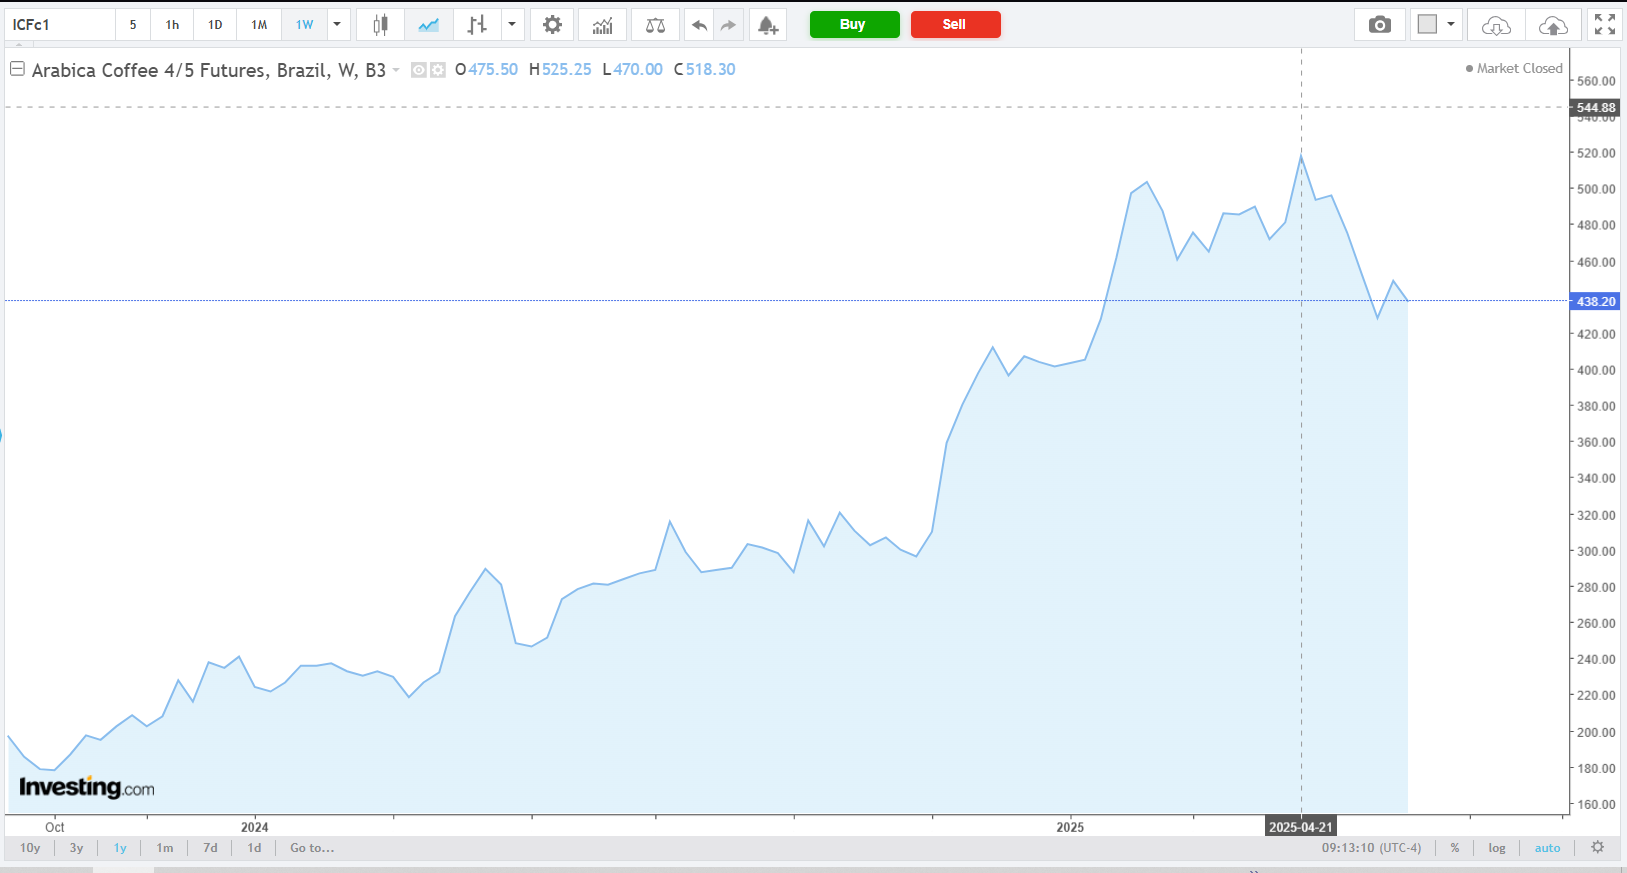Screen dimensions: 1627x873
Task: Toggle auto scale on price axis
Action: point(1547,848)
